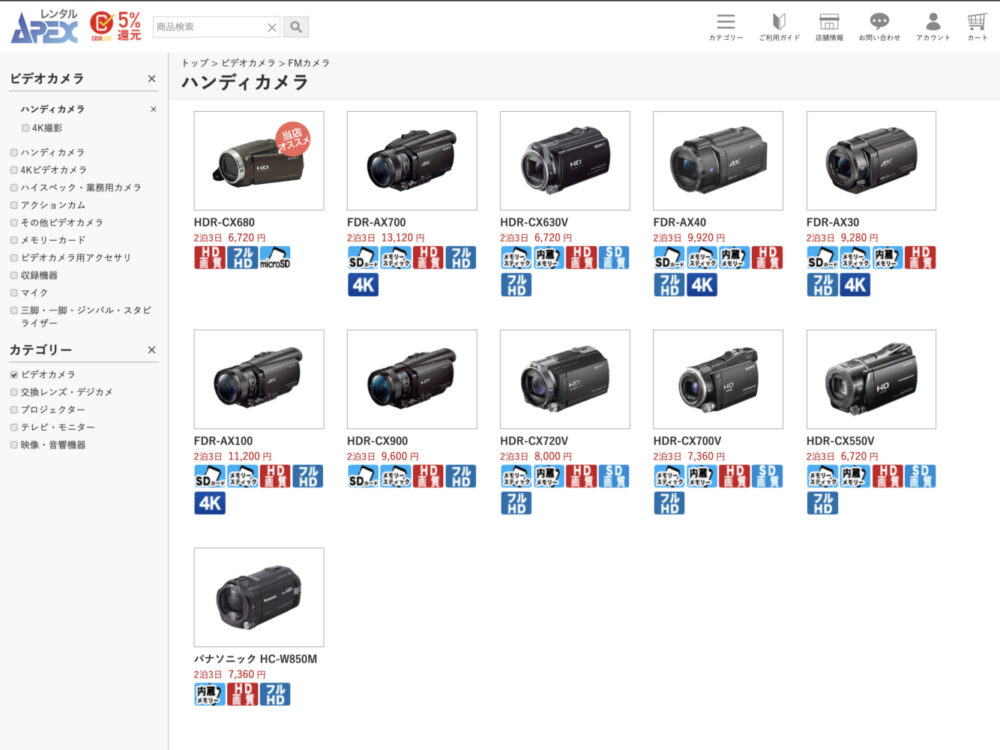Click the 13,120 円 price of FDR-AX700
Image resolution: width=1000 pixels, height=750 pixels.
[x=402, y=238]
